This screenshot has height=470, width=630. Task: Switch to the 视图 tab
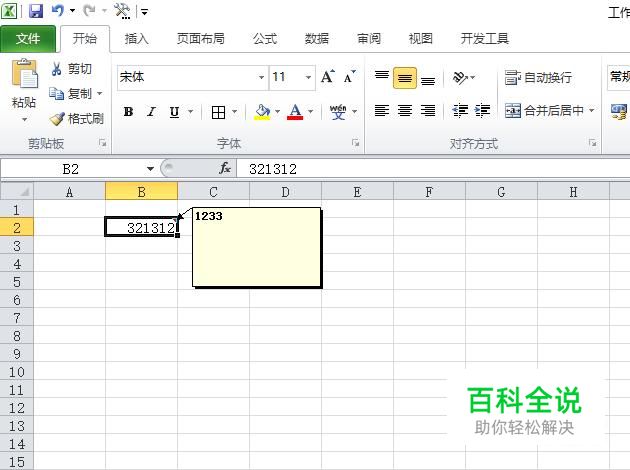421,39
